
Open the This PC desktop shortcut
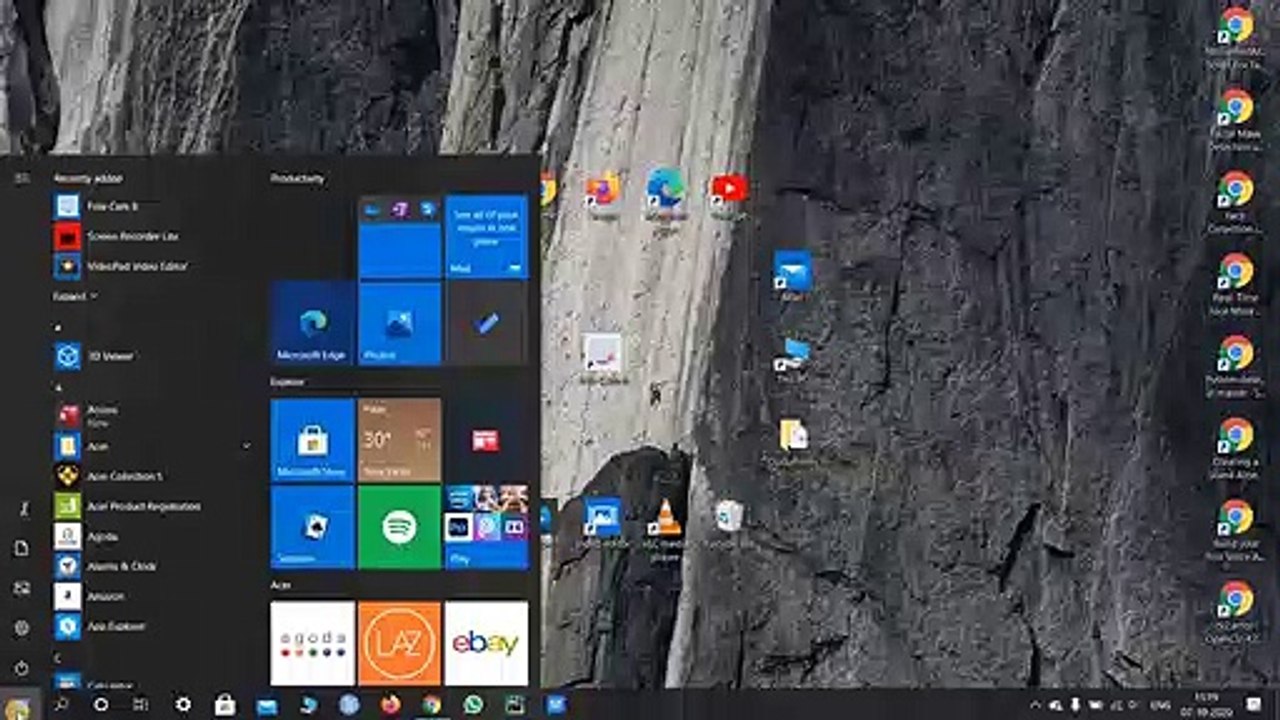click(792, 359)
